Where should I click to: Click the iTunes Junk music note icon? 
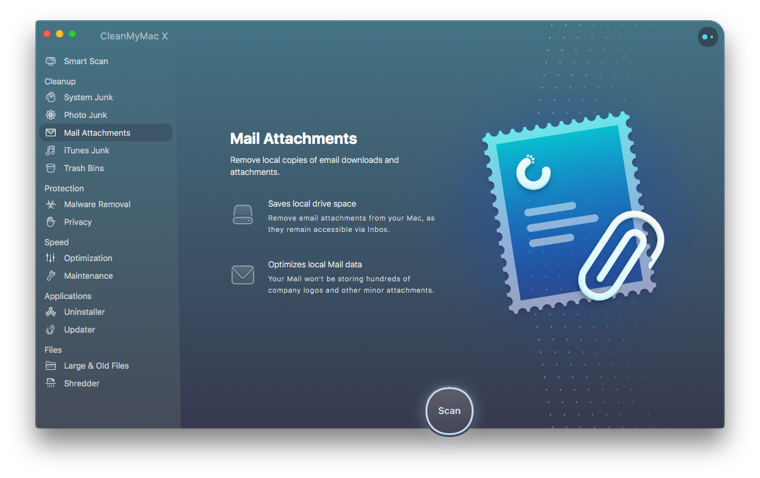click(x=50, y=150)
